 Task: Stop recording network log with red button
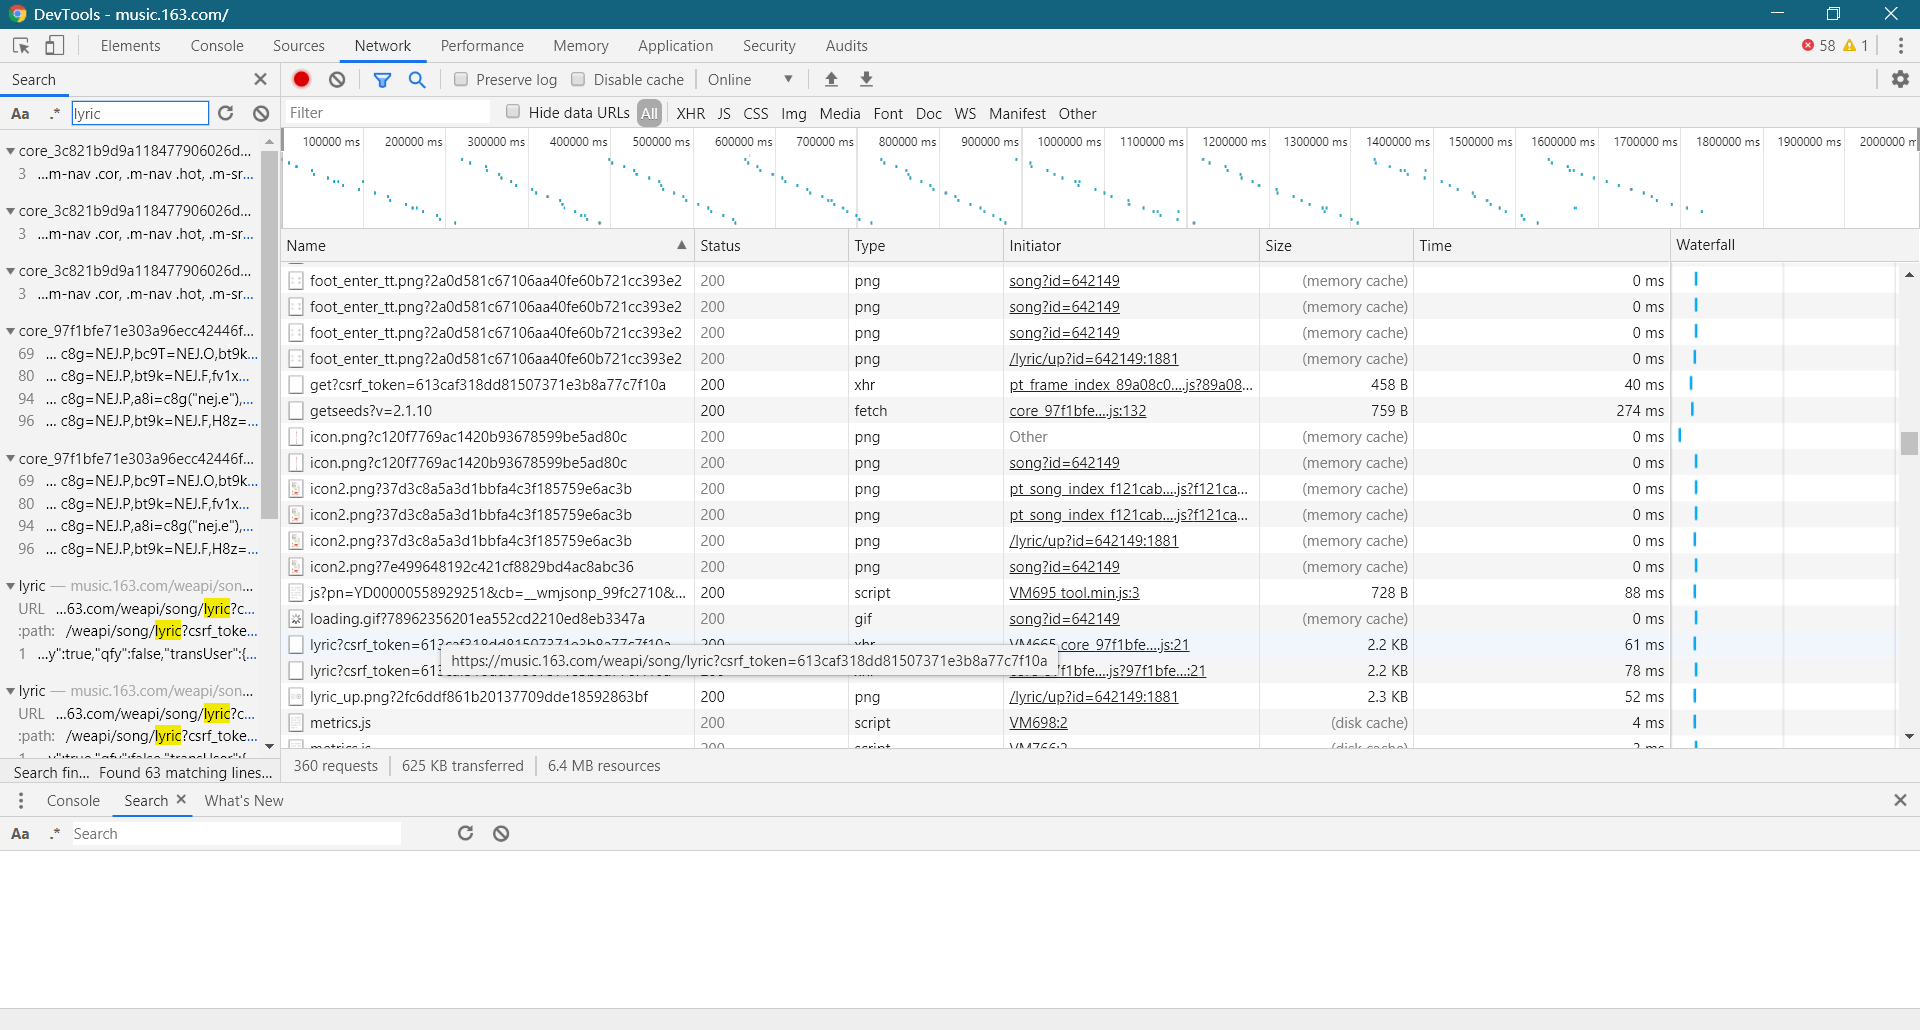[301, 79]
